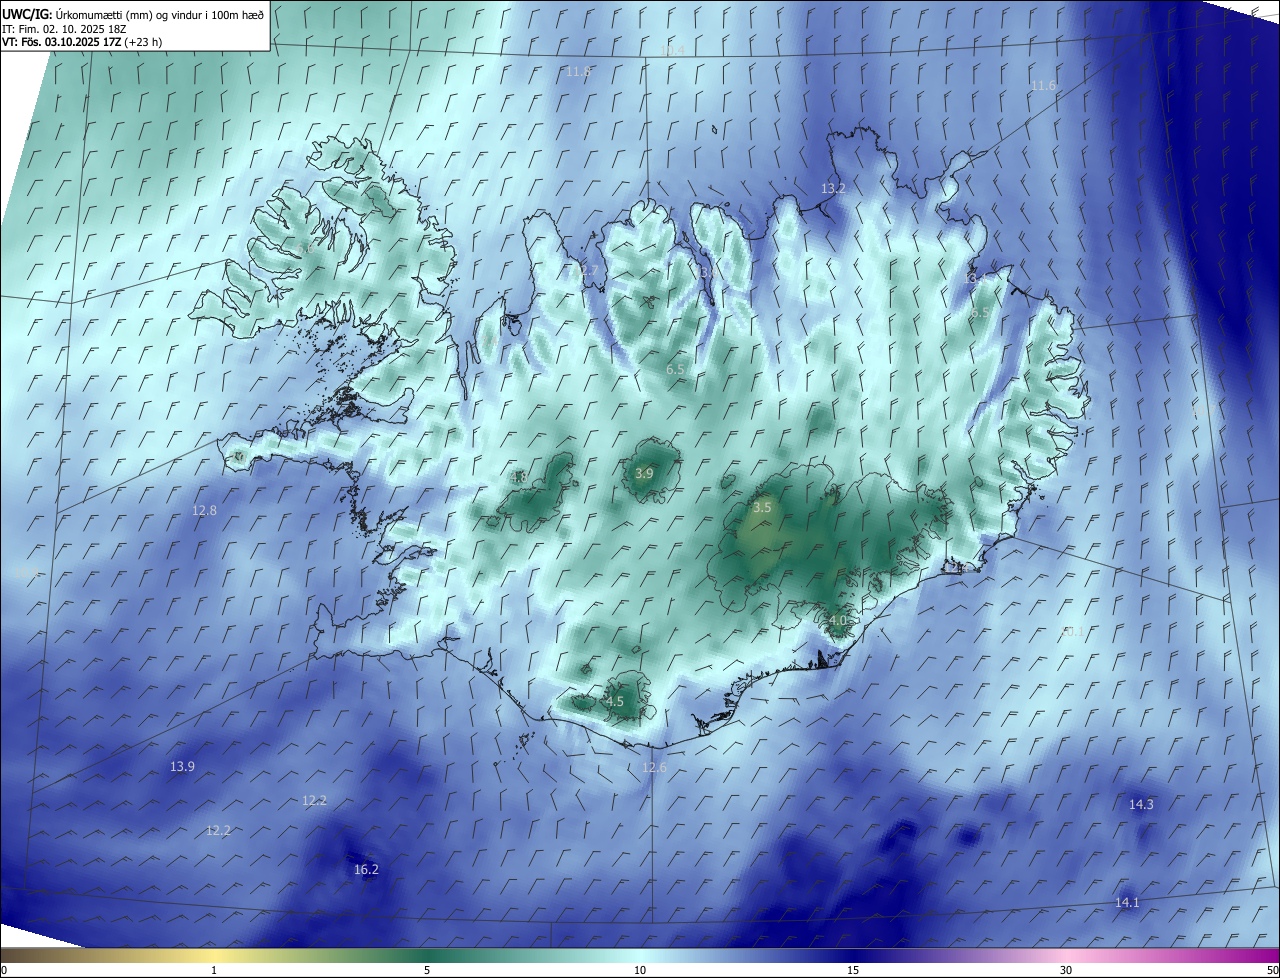Image resolution: width=1280 pixels, height=978 pixels.
Task: Click the 16.2 value in the dark blue patch
Action: 366,870
